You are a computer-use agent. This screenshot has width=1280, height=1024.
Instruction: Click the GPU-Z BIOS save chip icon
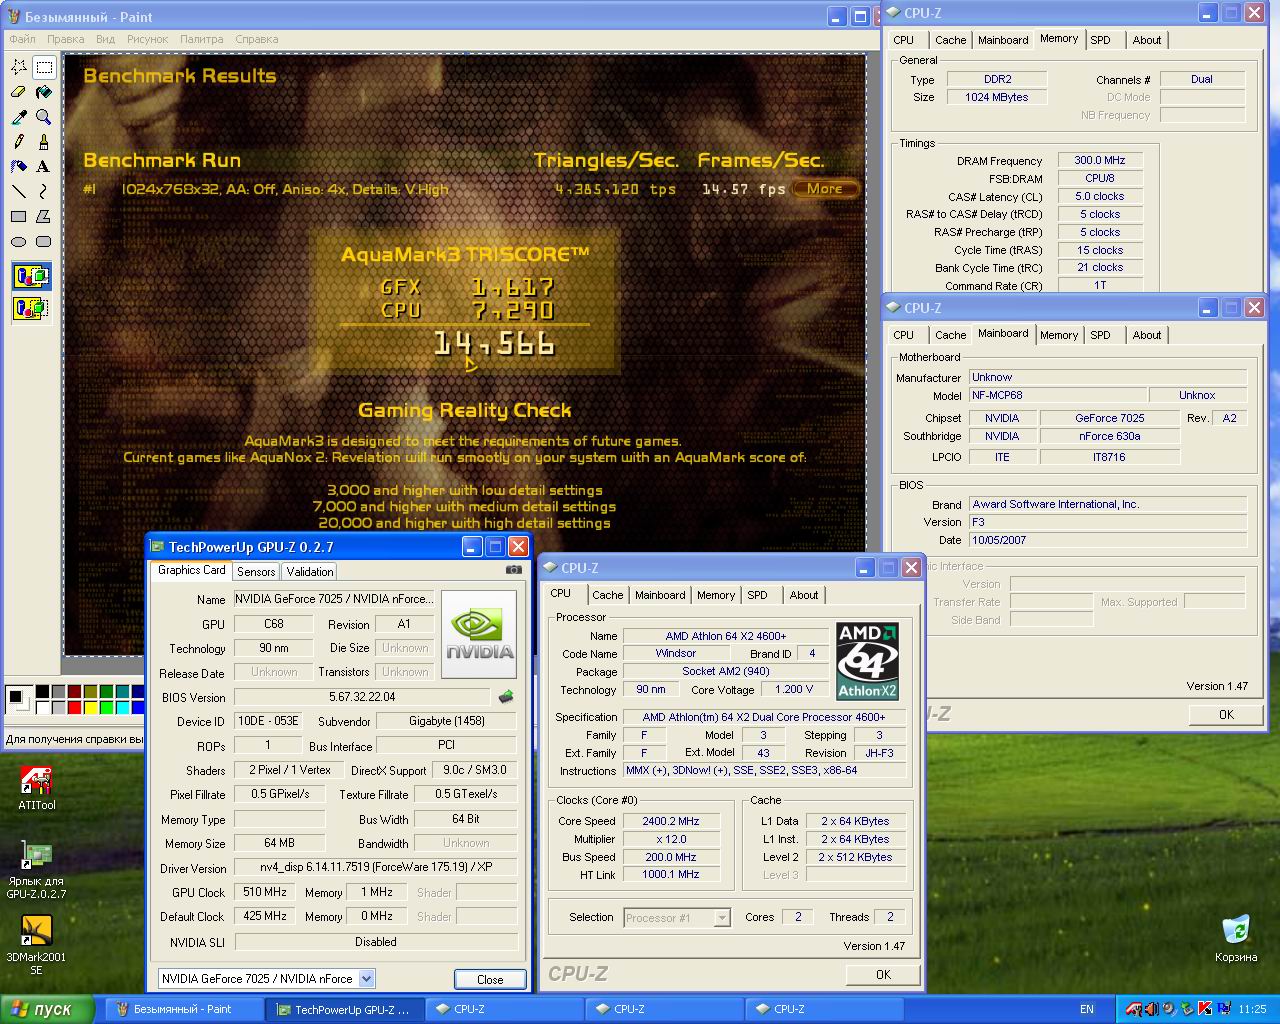[x=506, y=697]
